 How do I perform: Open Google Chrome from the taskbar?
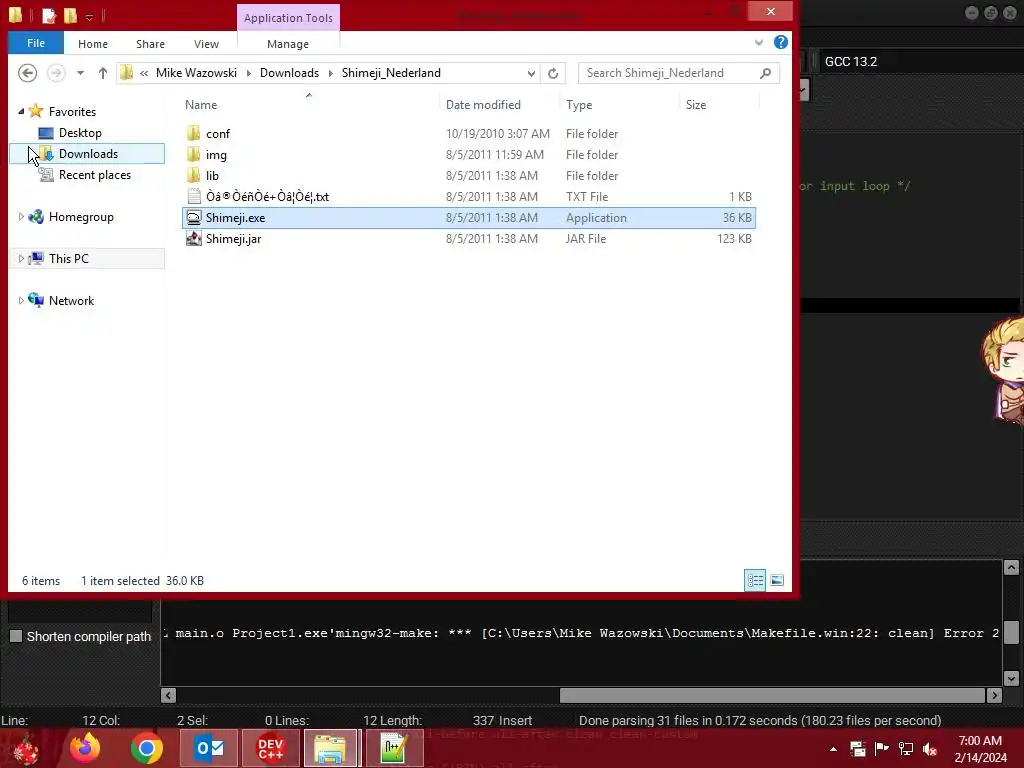click(x=146, y=748)
